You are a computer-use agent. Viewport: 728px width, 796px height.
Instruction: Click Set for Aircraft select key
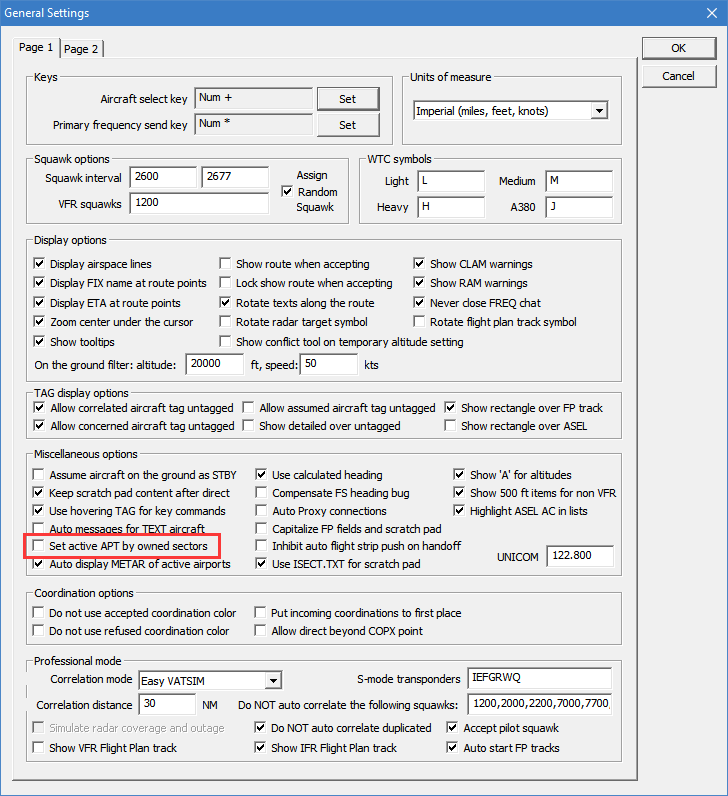click(347, 99)
